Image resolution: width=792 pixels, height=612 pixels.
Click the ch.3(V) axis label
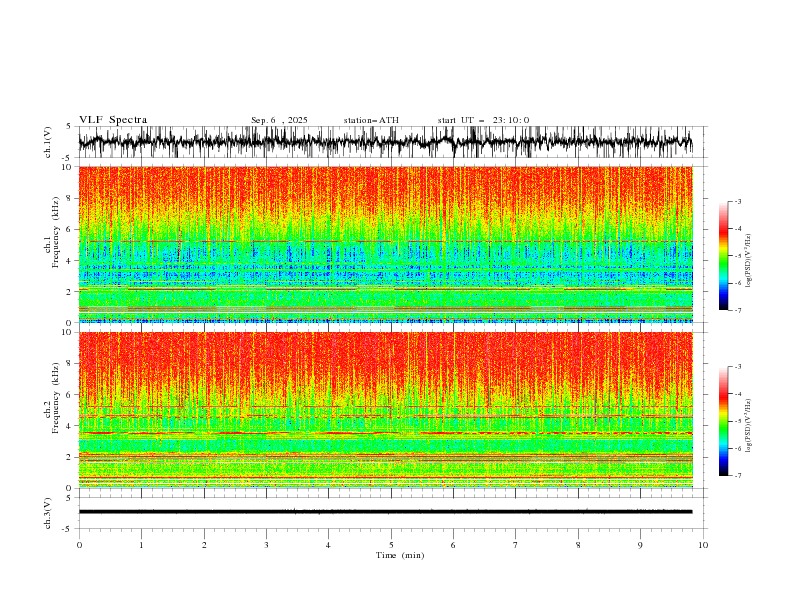pos(48,513)
